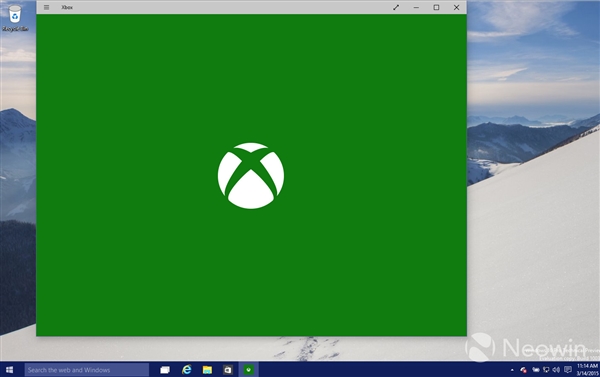Screen dimensions: 600x377
Task: Open the Store from the taskbar
Action: point(228,370)
